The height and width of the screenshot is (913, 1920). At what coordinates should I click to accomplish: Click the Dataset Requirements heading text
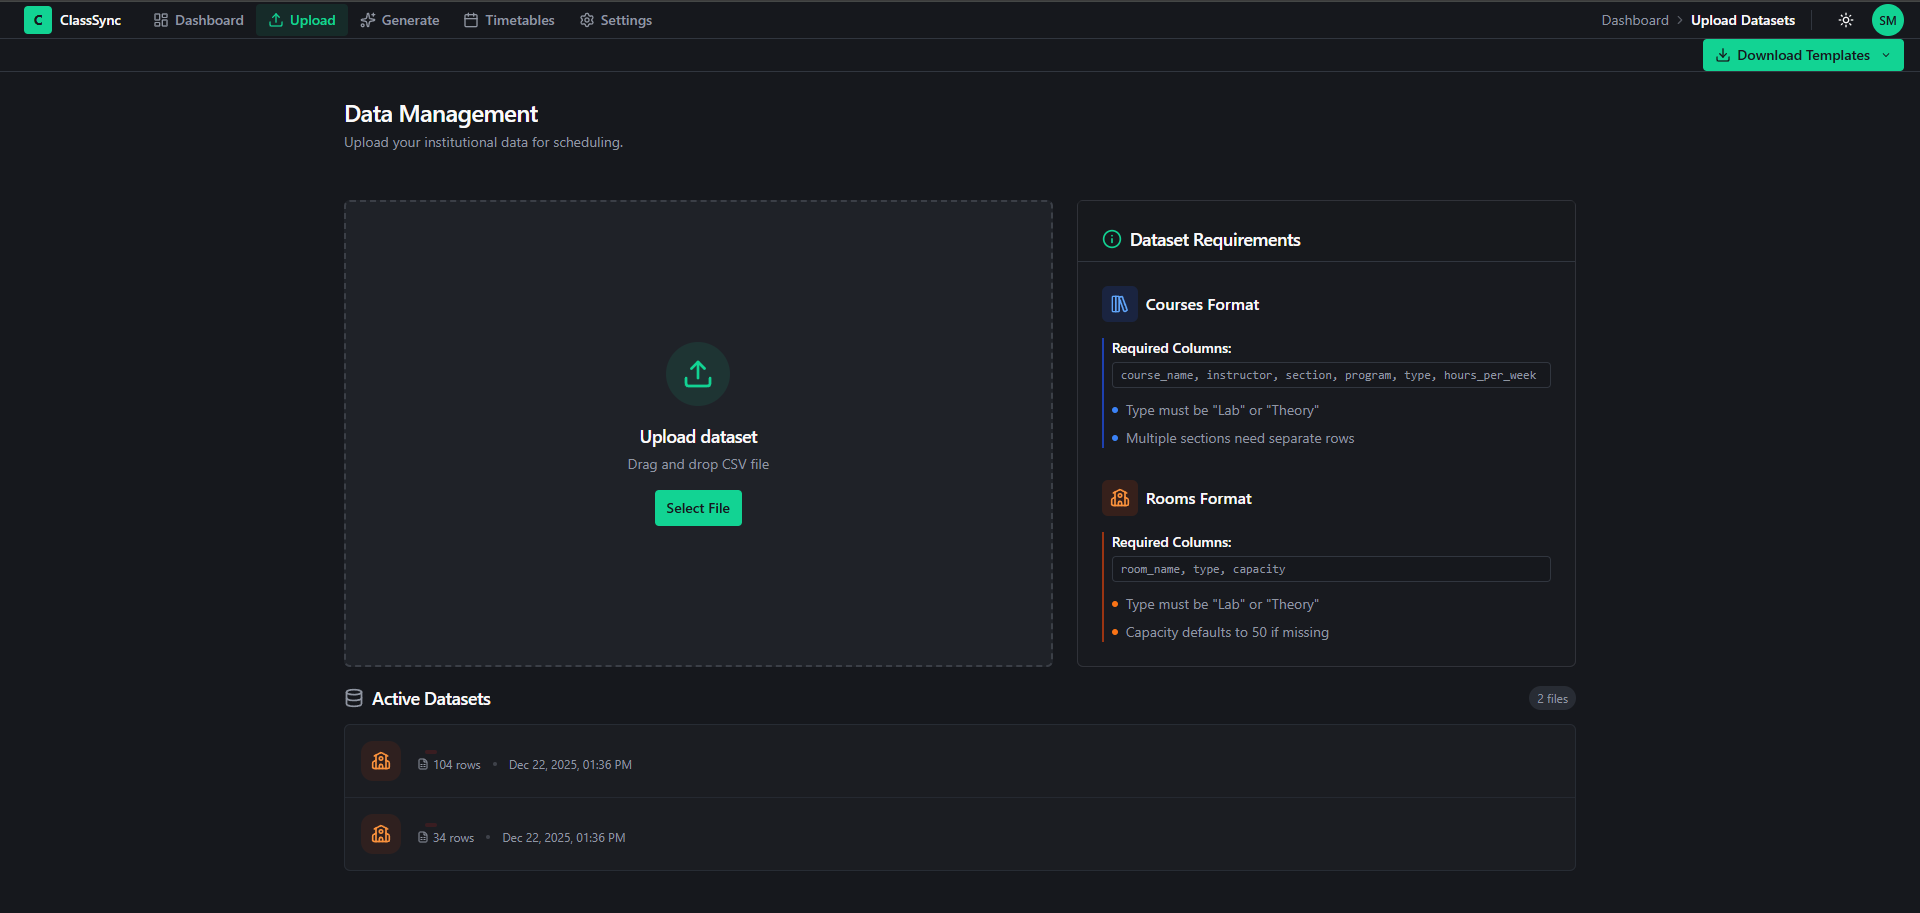tap(1215, 240)
